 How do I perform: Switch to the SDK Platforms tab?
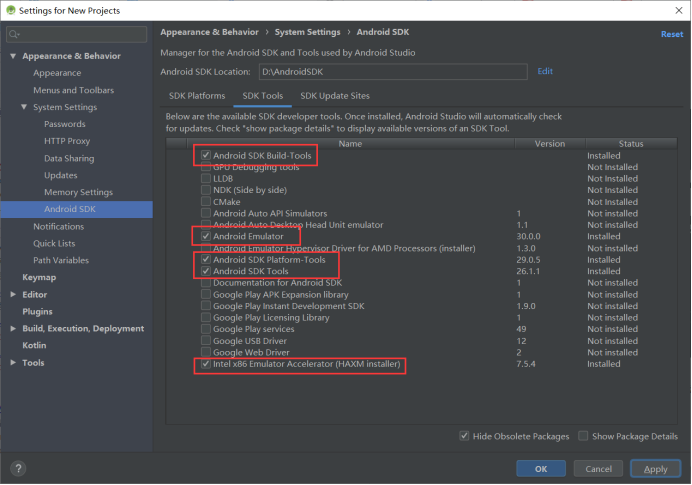(197, 96)
